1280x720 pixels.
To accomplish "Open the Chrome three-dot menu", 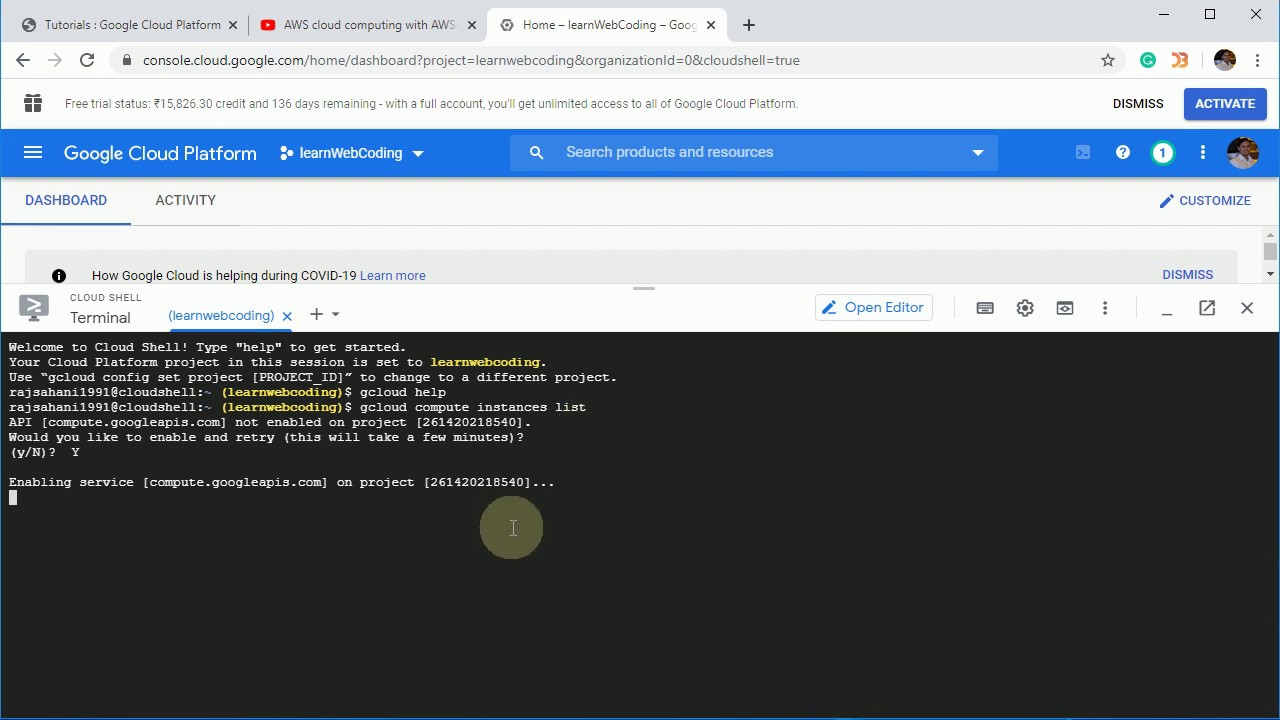I will pyautogui.click(x=1257, y=60).
